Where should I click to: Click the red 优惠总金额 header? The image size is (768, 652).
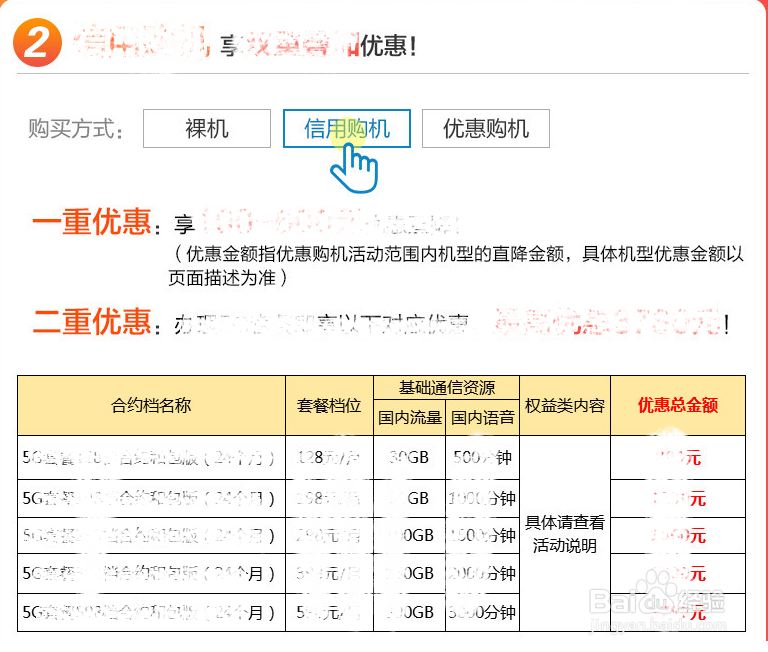tap(678, 405)
